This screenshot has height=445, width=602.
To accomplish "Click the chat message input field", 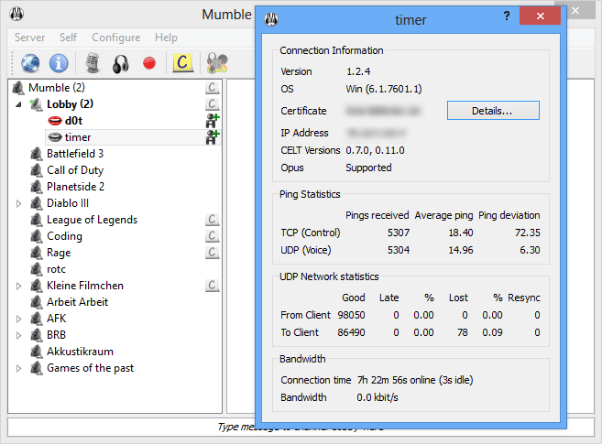I will tap(301, 427).
